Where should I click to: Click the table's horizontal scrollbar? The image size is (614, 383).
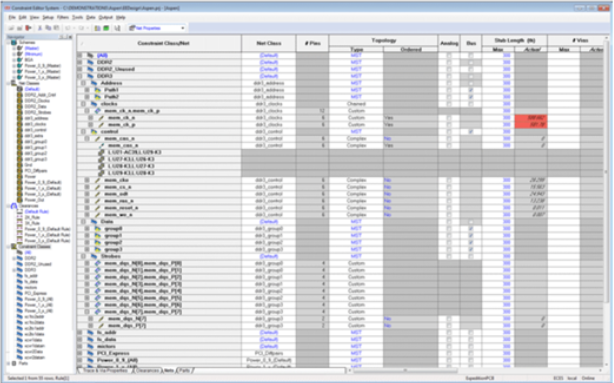[405, 370]
